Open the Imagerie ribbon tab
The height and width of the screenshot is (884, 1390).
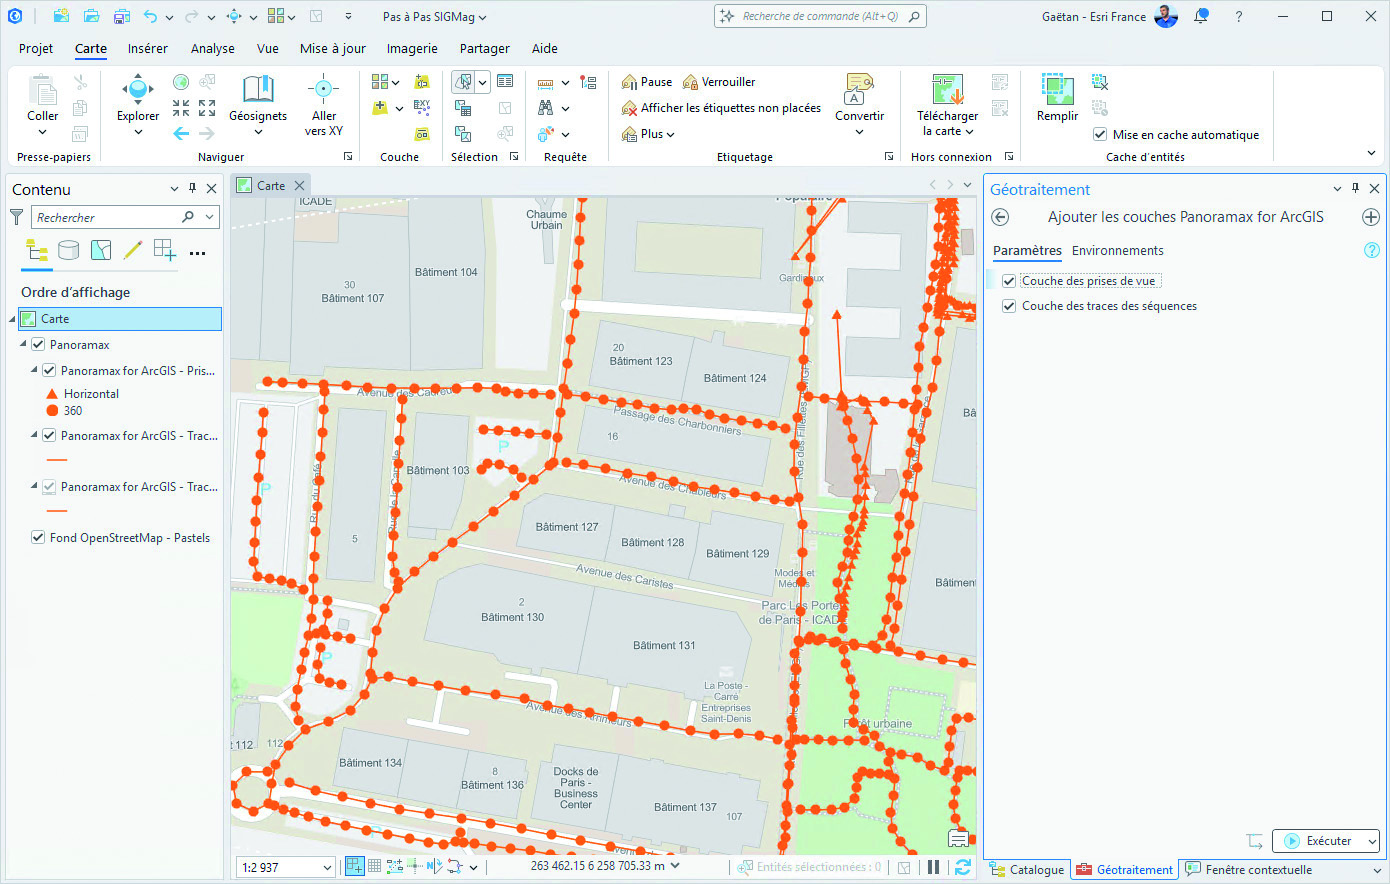(x=412, y=48)
